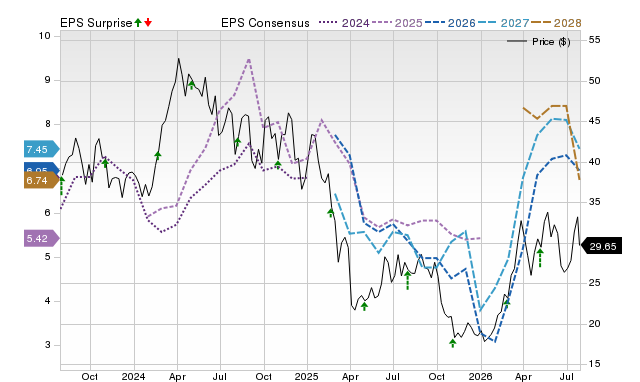
Task: Click the 3 label on the EPS axis
Action: pos(48,345)
